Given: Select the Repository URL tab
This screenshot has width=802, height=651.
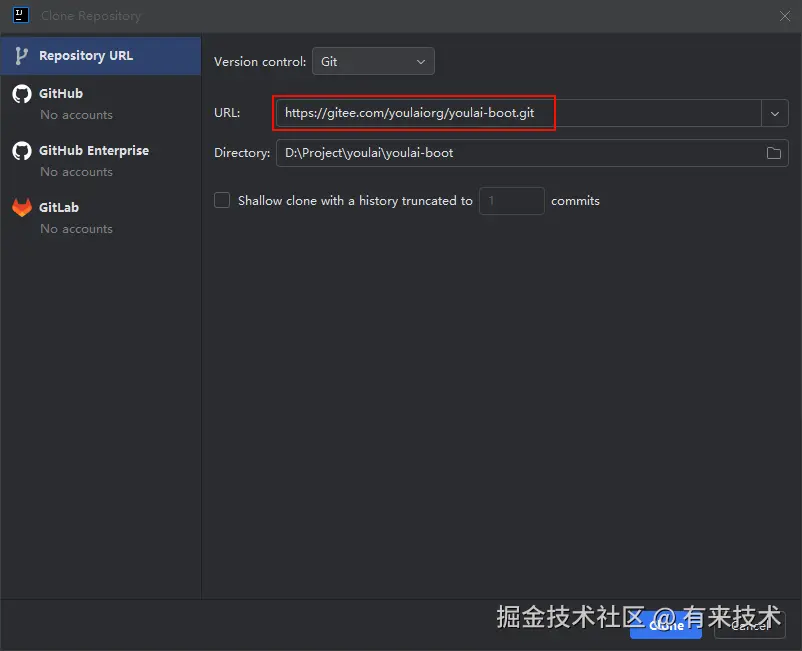Looking at the screenshot, I should pos(101,56).
